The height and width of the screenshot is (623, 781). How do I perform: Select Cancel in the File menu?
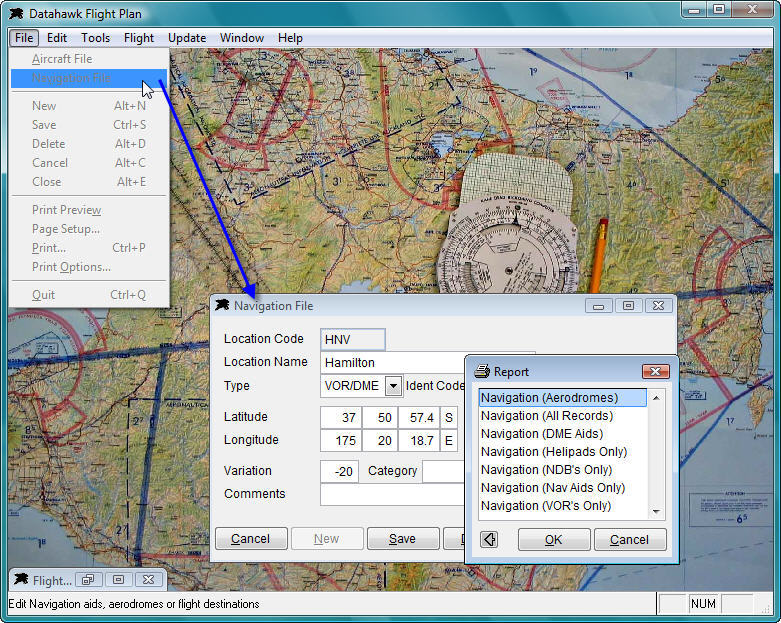pos(89,163)
